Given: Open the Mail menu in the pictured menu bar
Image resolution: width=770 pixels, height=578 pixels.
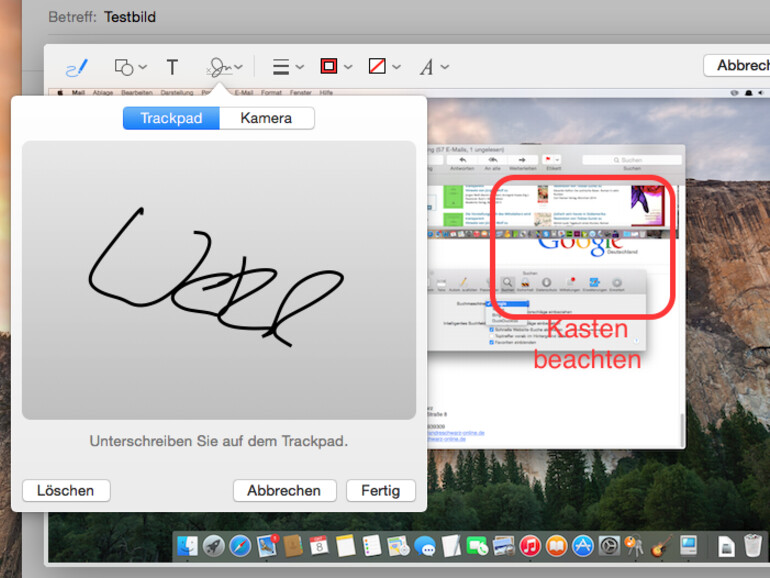Looking at the screenshot, I should point(79,92).
